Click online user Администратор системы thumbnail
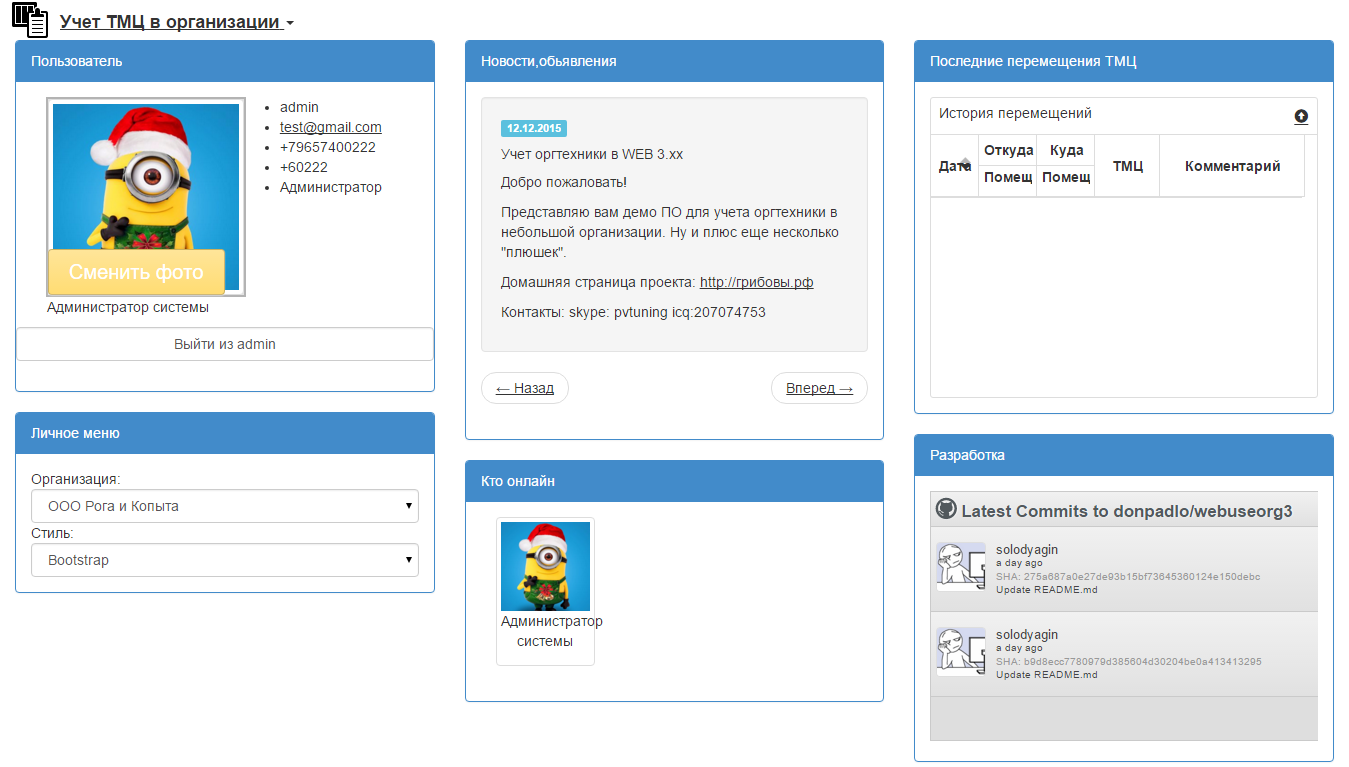The image size is (1349, 767). pos(545,567)
